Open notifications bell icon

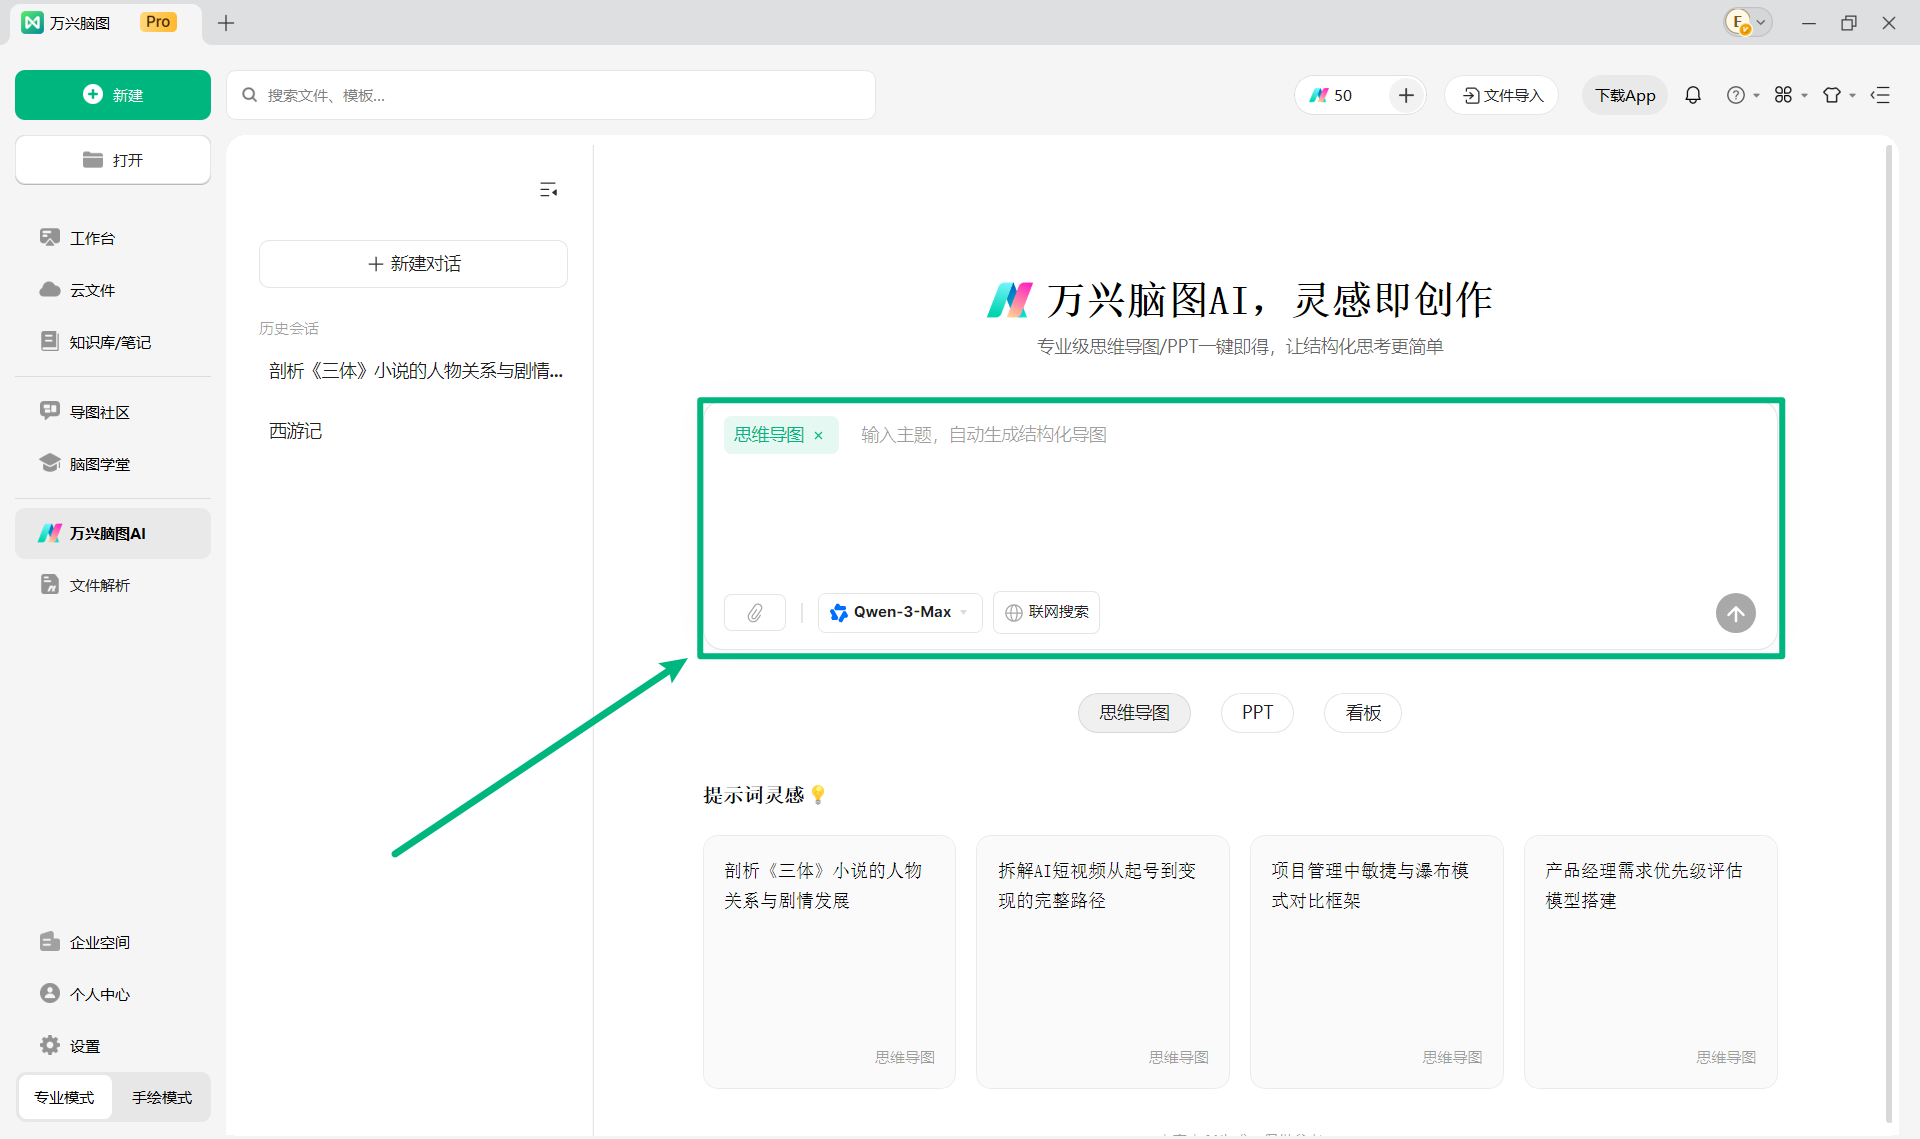[x=1693, y=95]
